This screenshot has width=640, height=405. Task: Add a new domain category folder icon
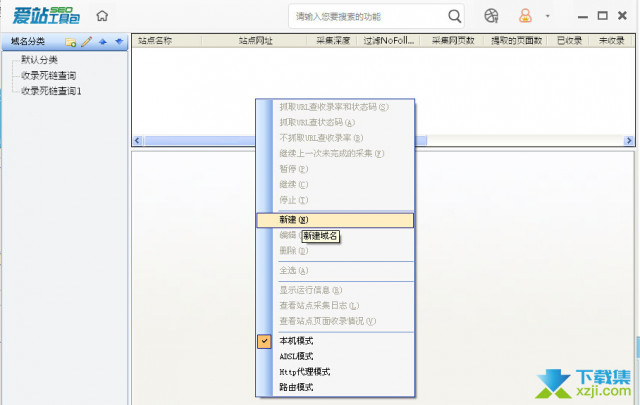pos(71,42)
